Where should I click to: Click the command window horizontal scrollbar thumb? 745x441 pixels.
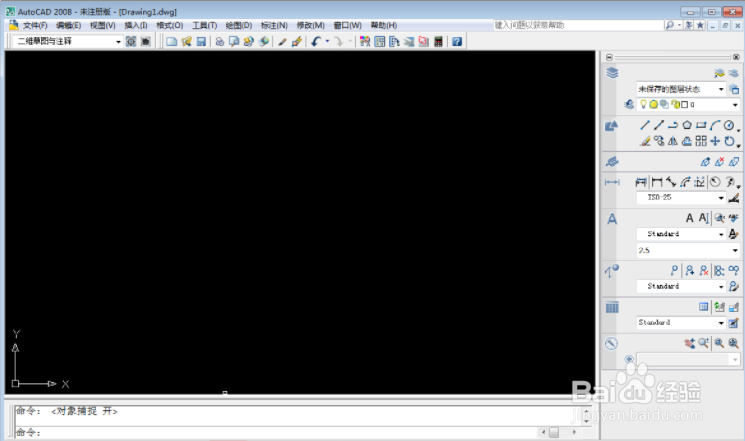554,432
